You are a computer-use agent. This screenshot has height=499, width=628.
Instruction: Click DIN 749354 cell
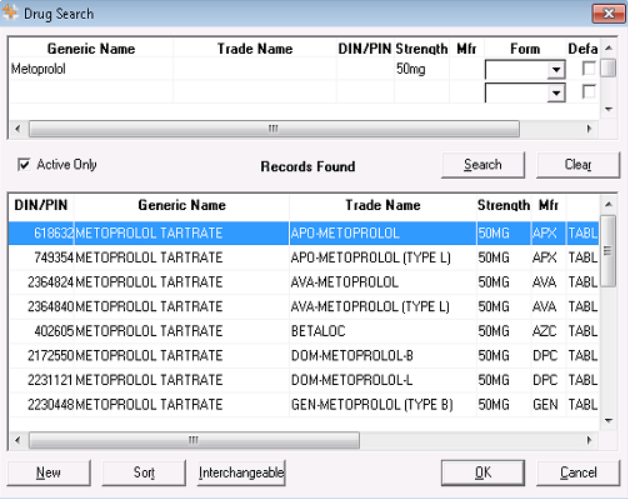pyautogui.click(x=42, y=258)
